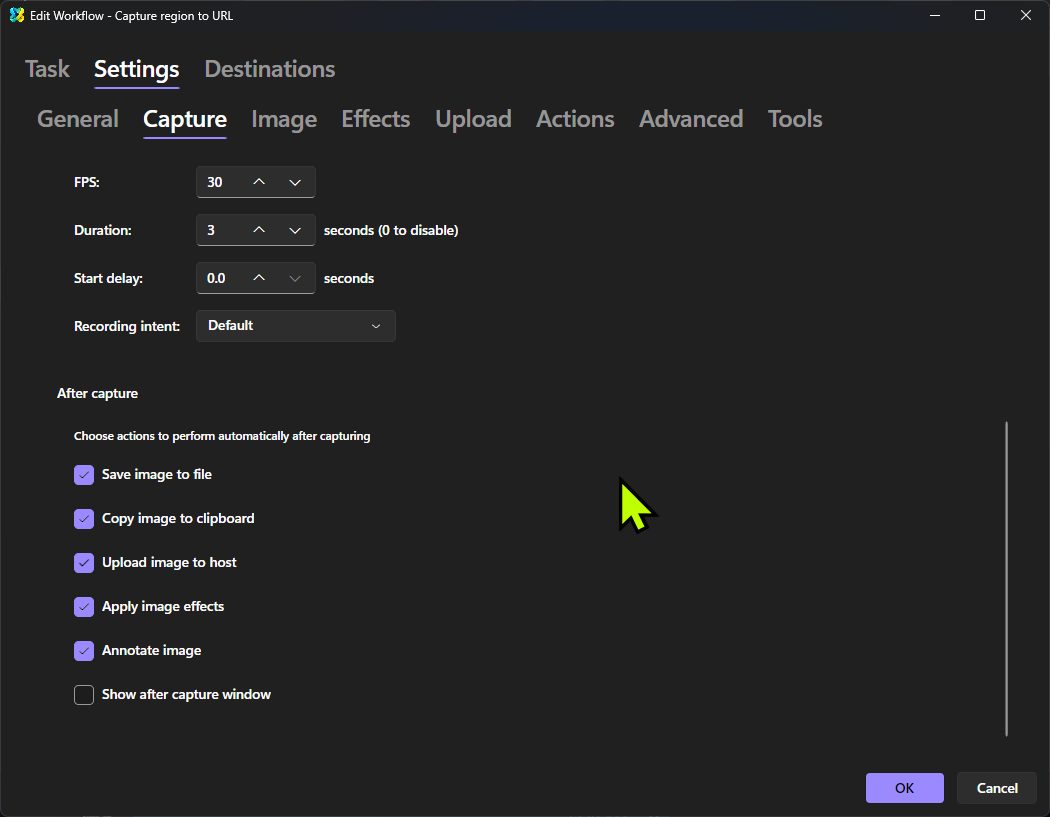This screenshot has width=1050, height=817.
Task: Go to the Task tab
Action: (x=47, y=69)
